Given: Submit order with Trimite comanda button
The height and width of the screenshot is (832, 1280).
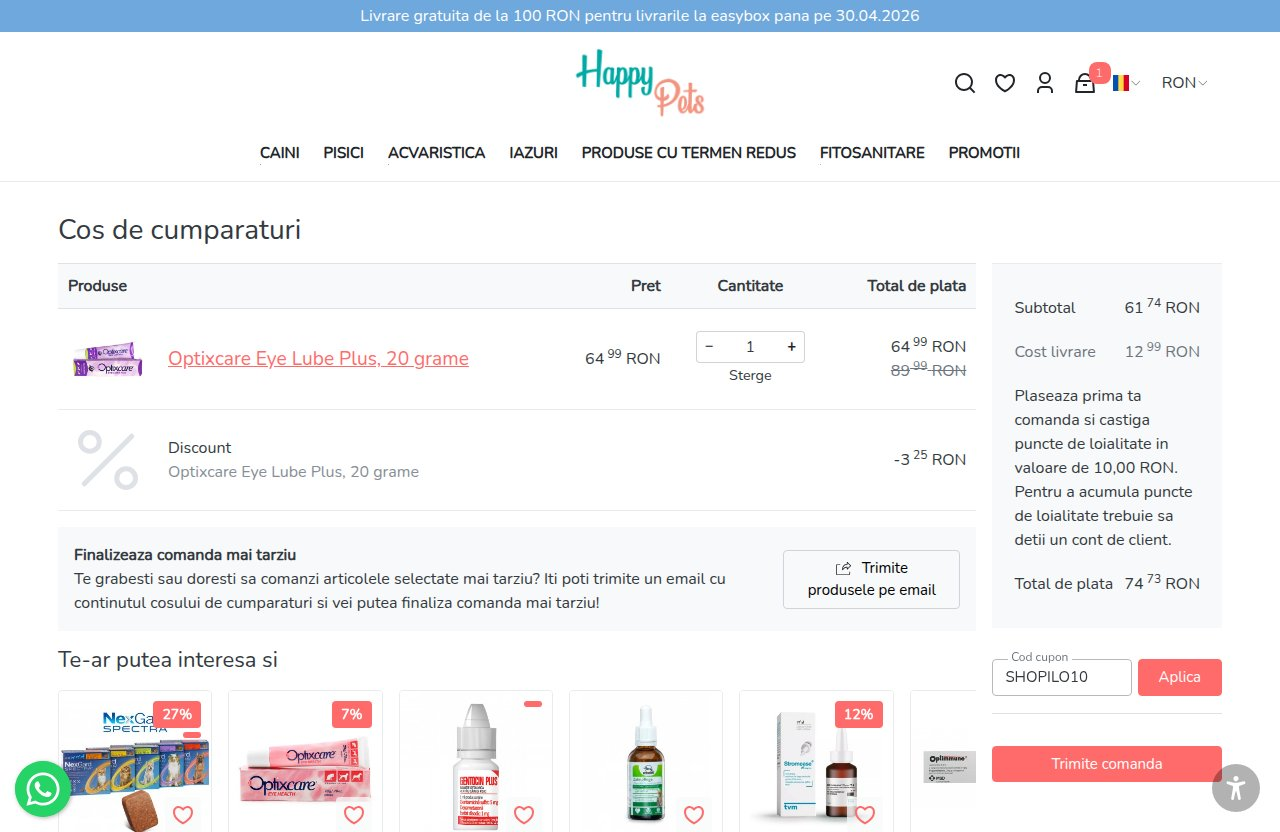Looking at the screenshot, I should [x=1107, y=764].
